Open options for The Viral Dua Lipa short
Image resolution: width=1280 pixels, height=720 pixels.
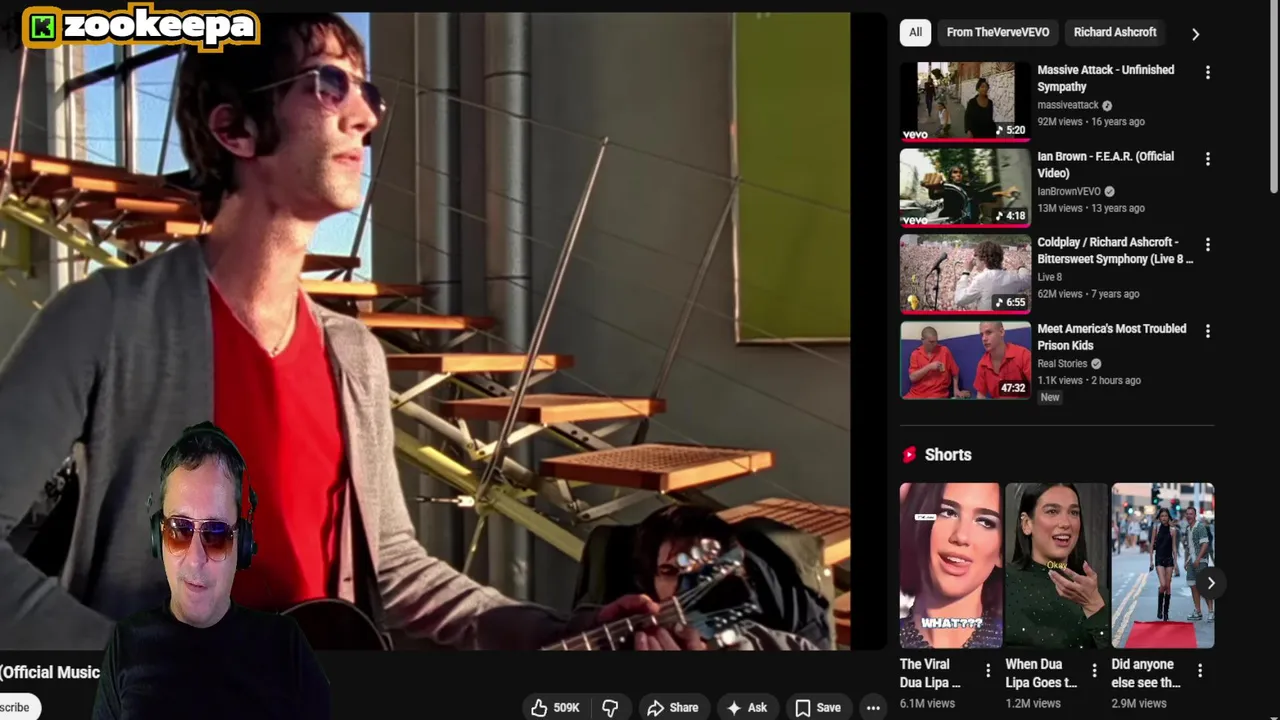point(988,671)
